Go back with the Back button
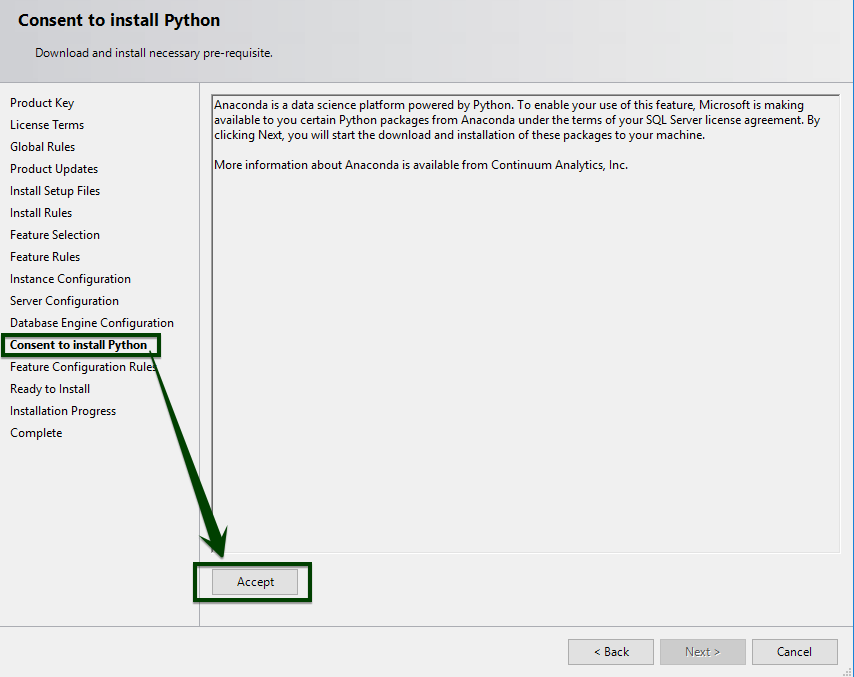The width and height of the screenshot is (854, 677). click(x=610, y=652)
